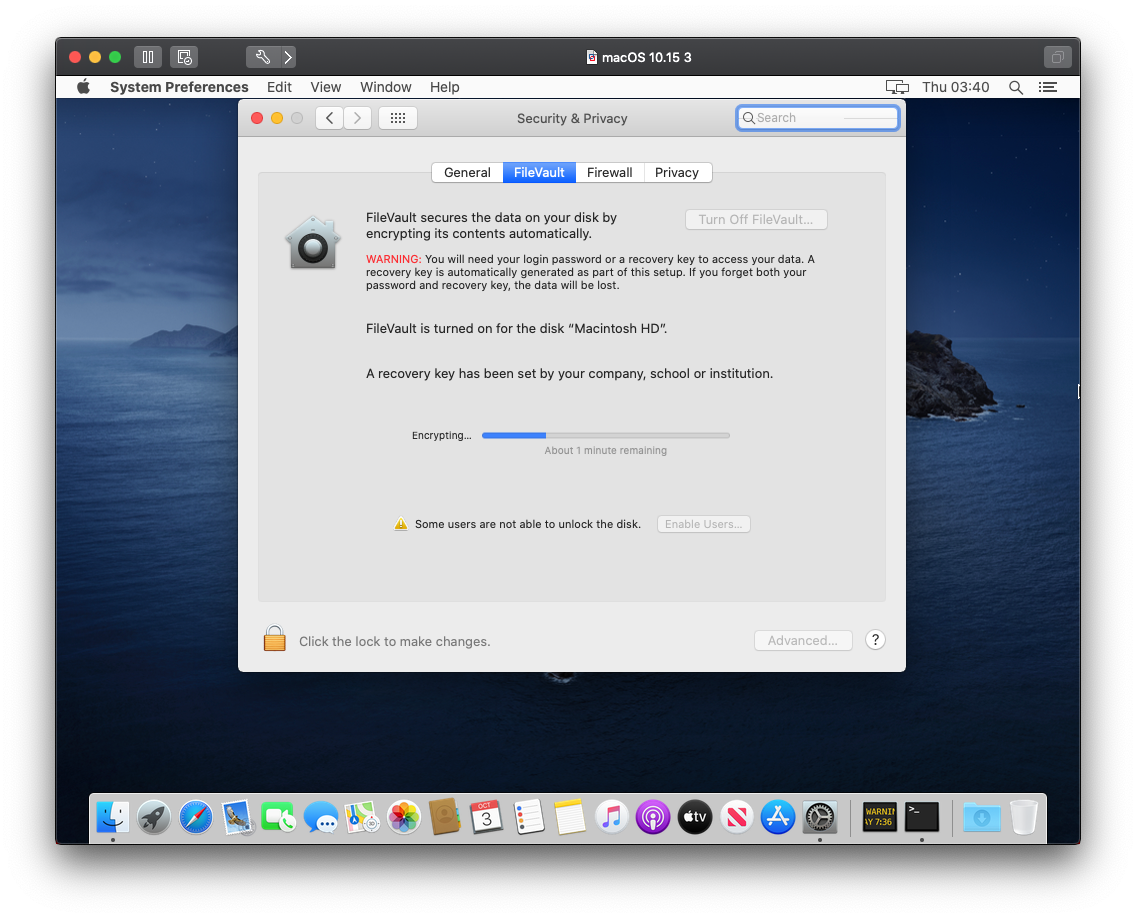Launch Terminal from the Dock

point(922,817)
